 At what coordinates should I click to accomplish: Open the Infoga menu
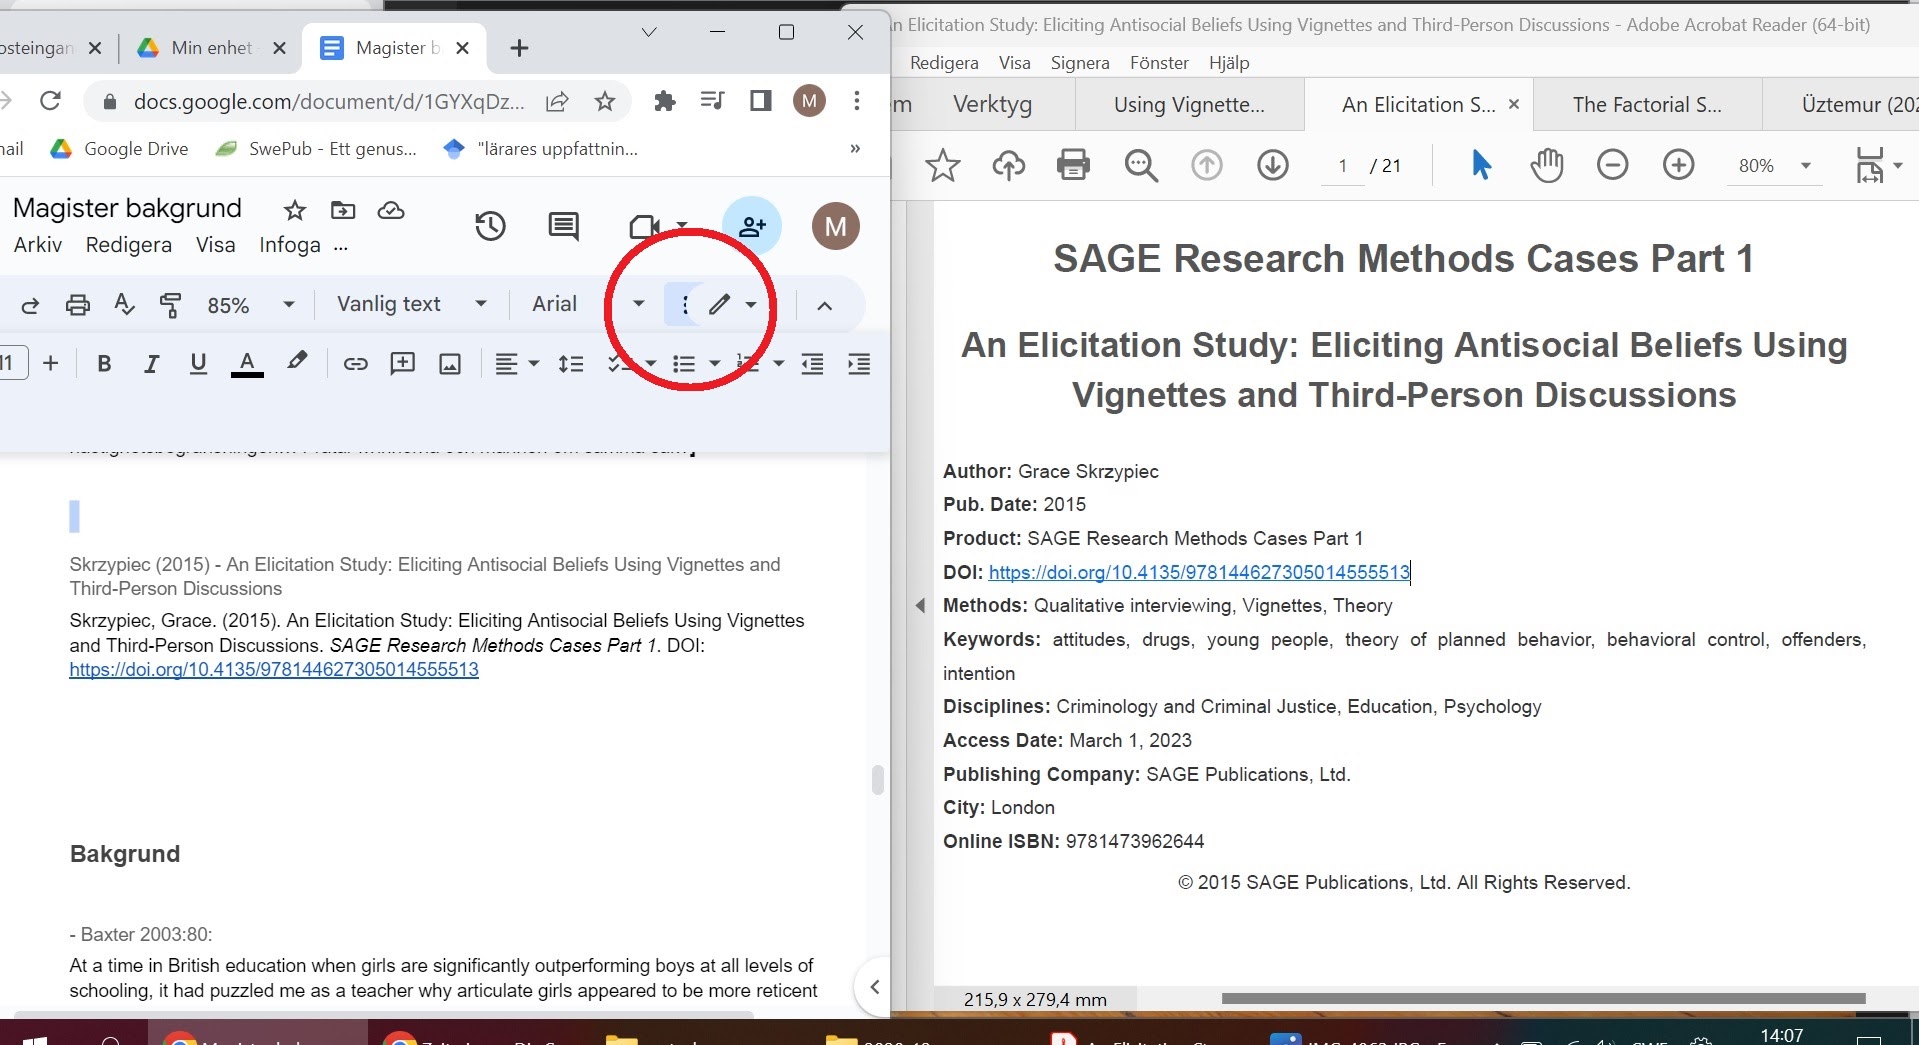[x=289, y=245]
